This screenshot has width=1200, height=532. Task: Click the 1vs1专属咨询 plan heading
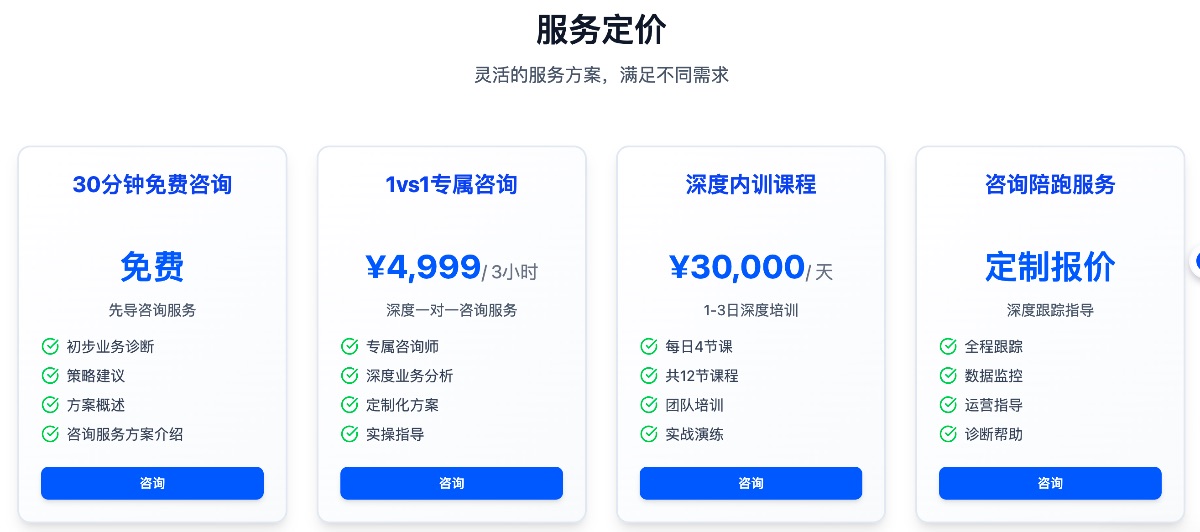click(x=451, y=185)
